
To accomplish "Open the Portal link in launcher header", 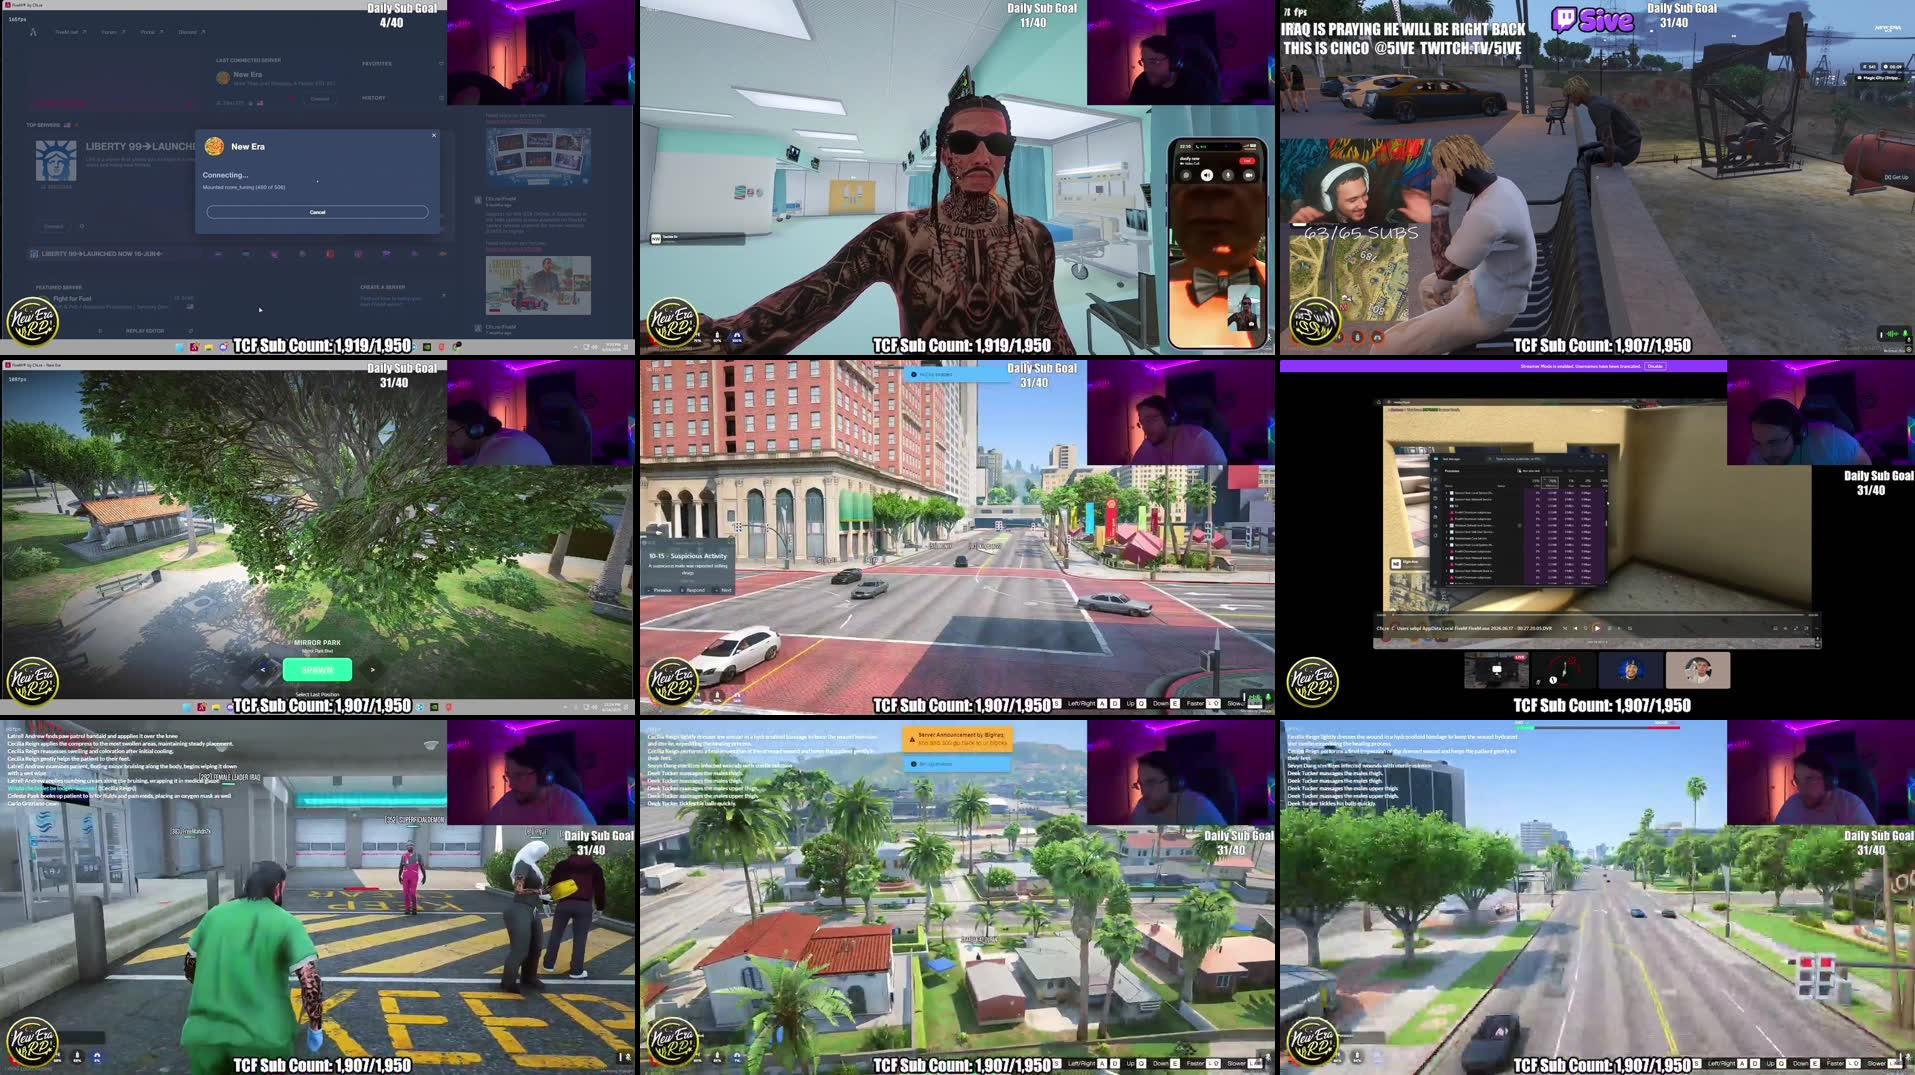I will point(150,32).
